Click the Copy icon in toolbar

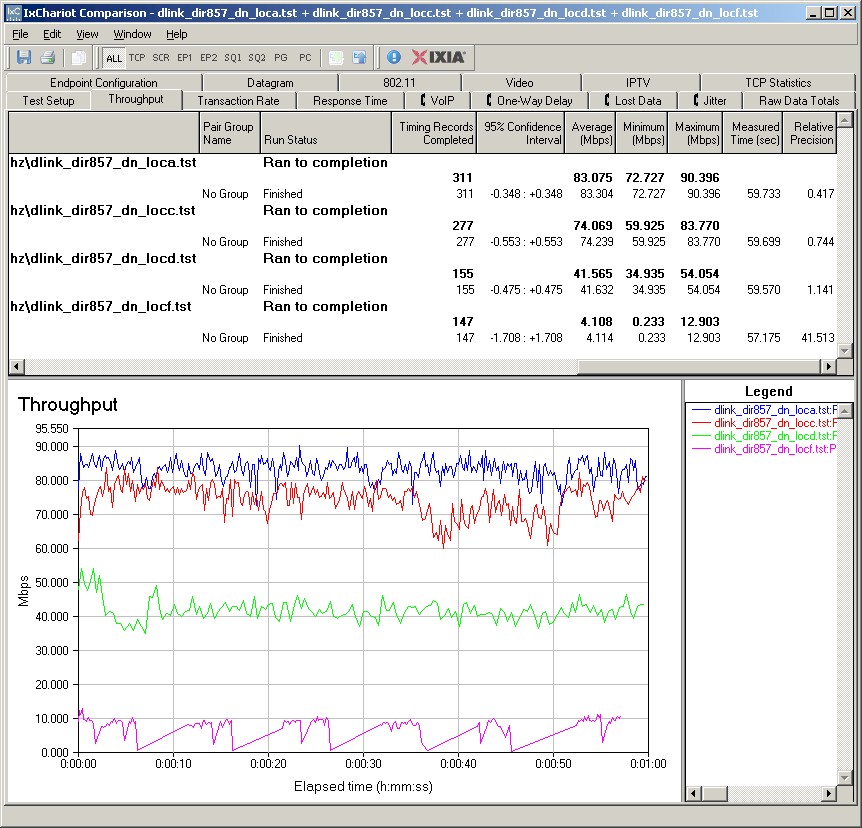79,57
